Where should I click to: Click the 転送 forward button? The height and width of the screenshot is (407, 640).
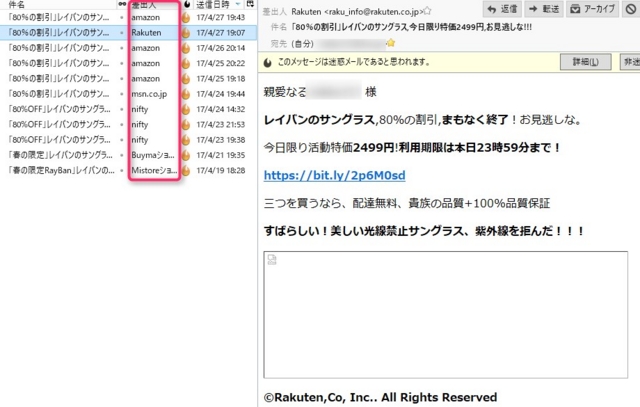tap(544, 9)
